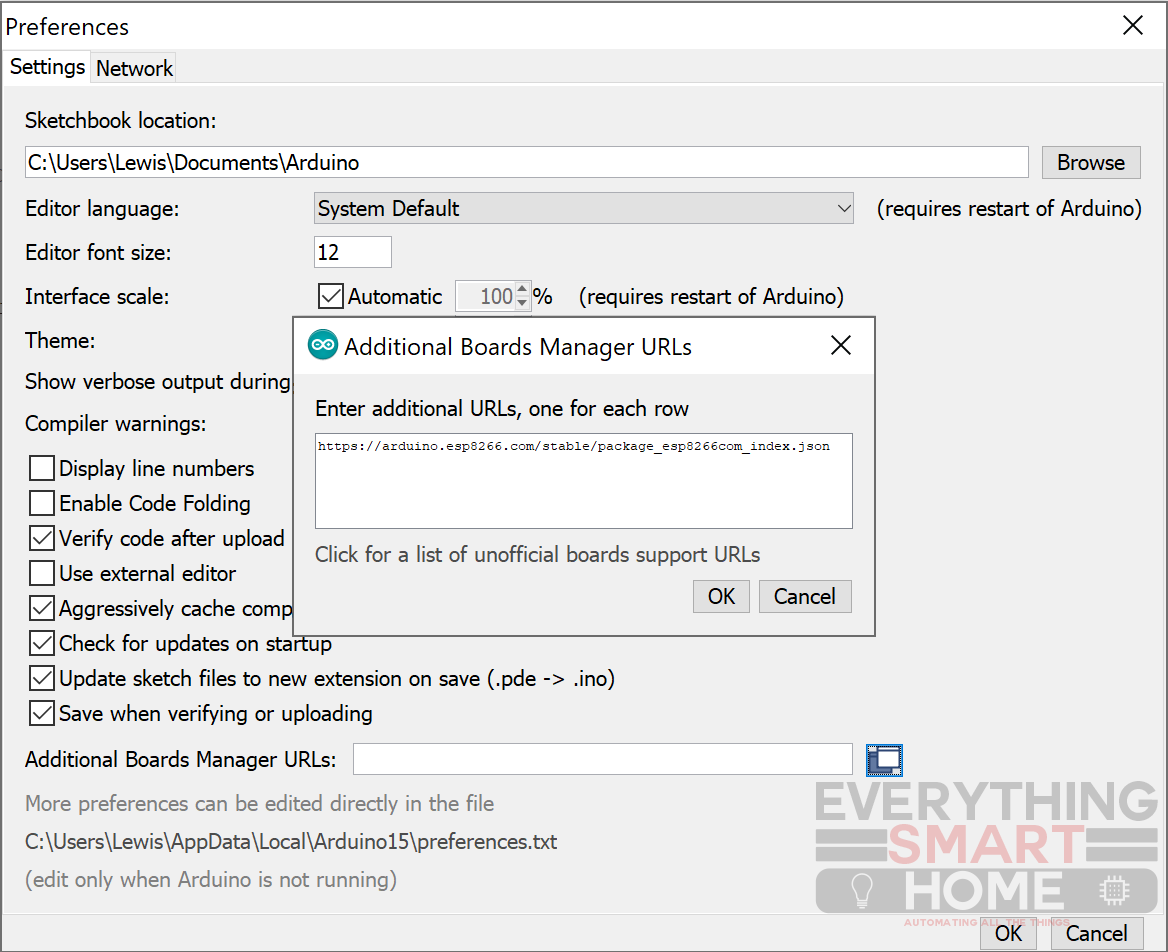Click the 'Theme:' label
This screenshot has height=952, width=1168.
60,340
